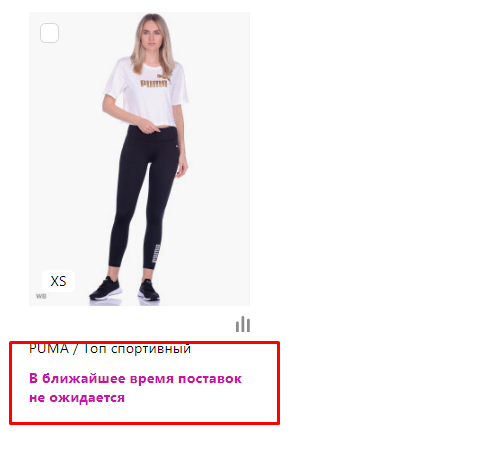Click the vertical white print on the leggings
This screenshot has height=461, width=483.
pos(156,254)
